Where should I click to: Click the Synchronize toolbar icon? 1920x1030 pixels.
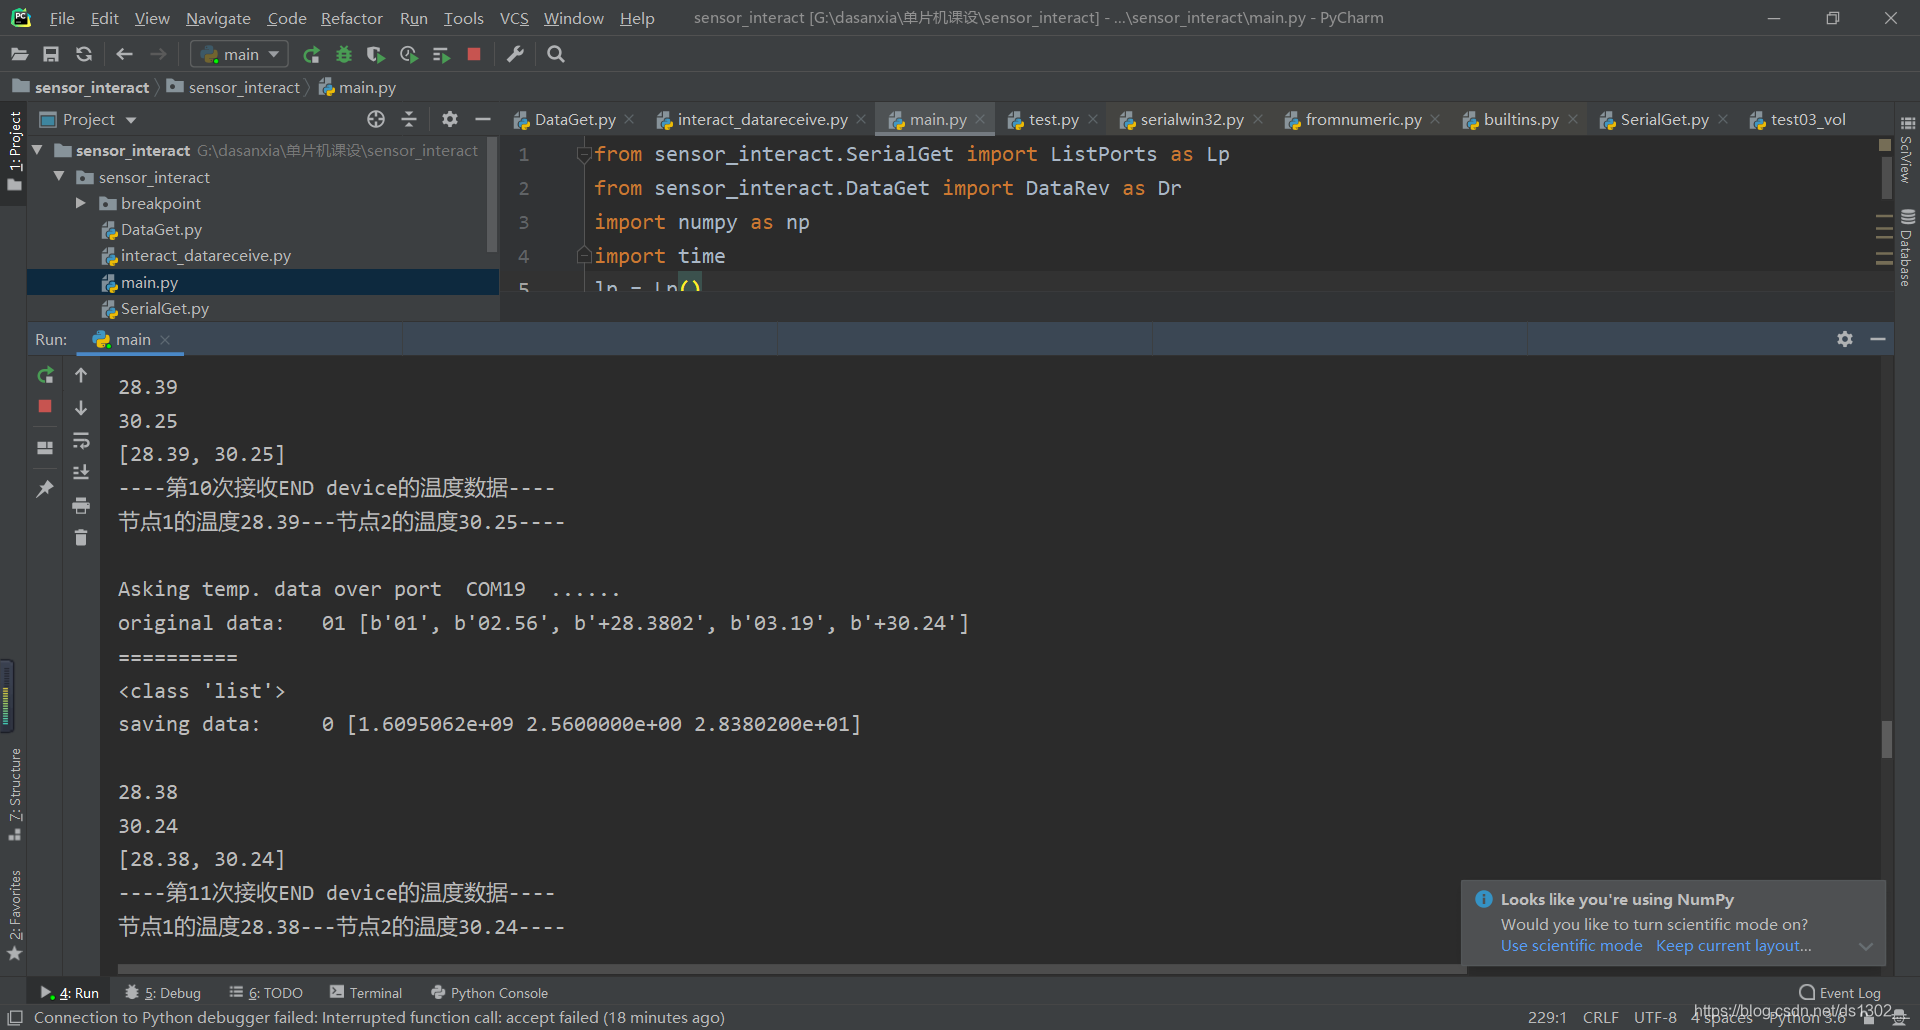pos(84,55)
